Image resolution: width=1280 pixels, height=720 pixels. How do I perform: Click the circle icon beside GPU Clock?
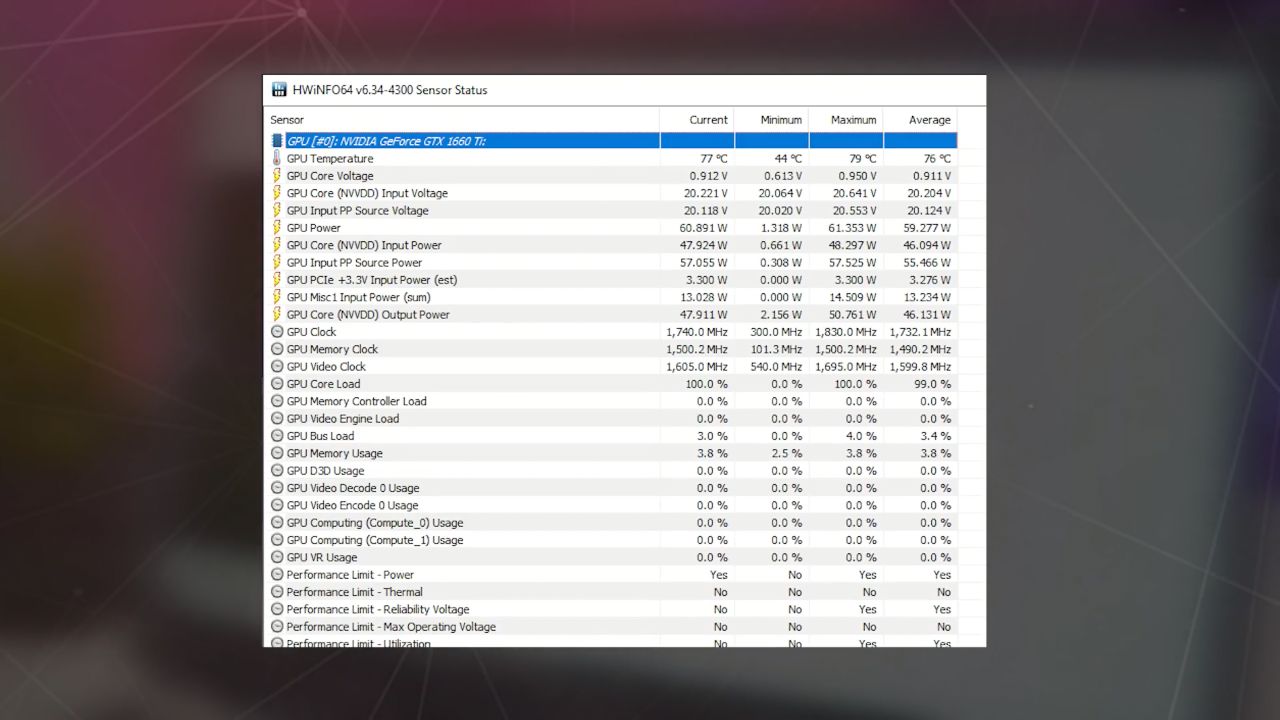pyautogui.click(x=277, y=332)
